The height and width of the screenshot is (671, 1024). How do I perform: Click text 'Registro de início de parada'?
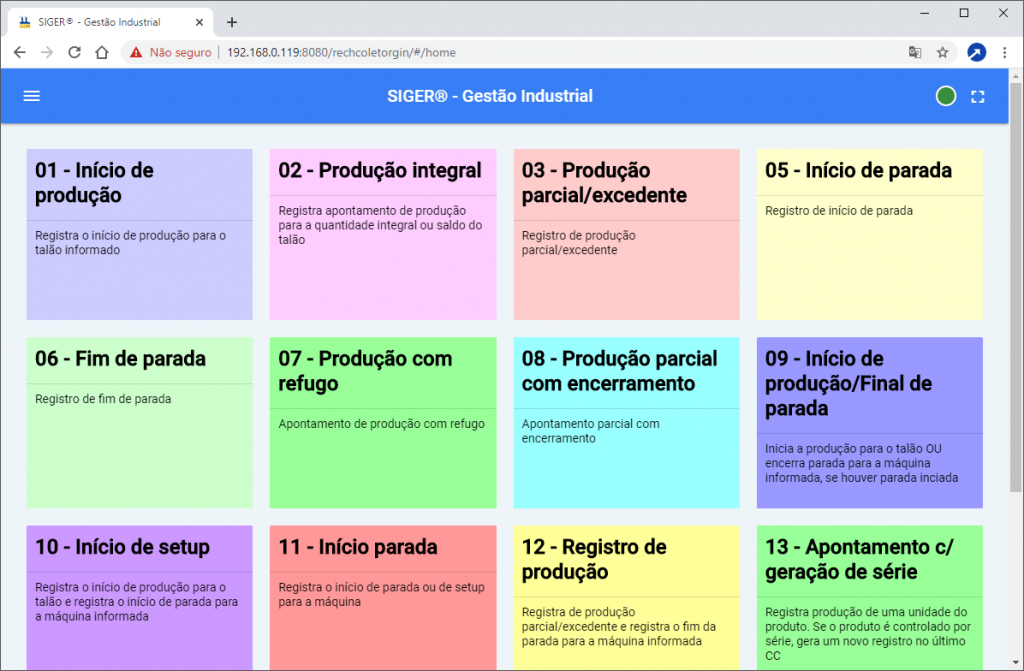click(839, 210)
